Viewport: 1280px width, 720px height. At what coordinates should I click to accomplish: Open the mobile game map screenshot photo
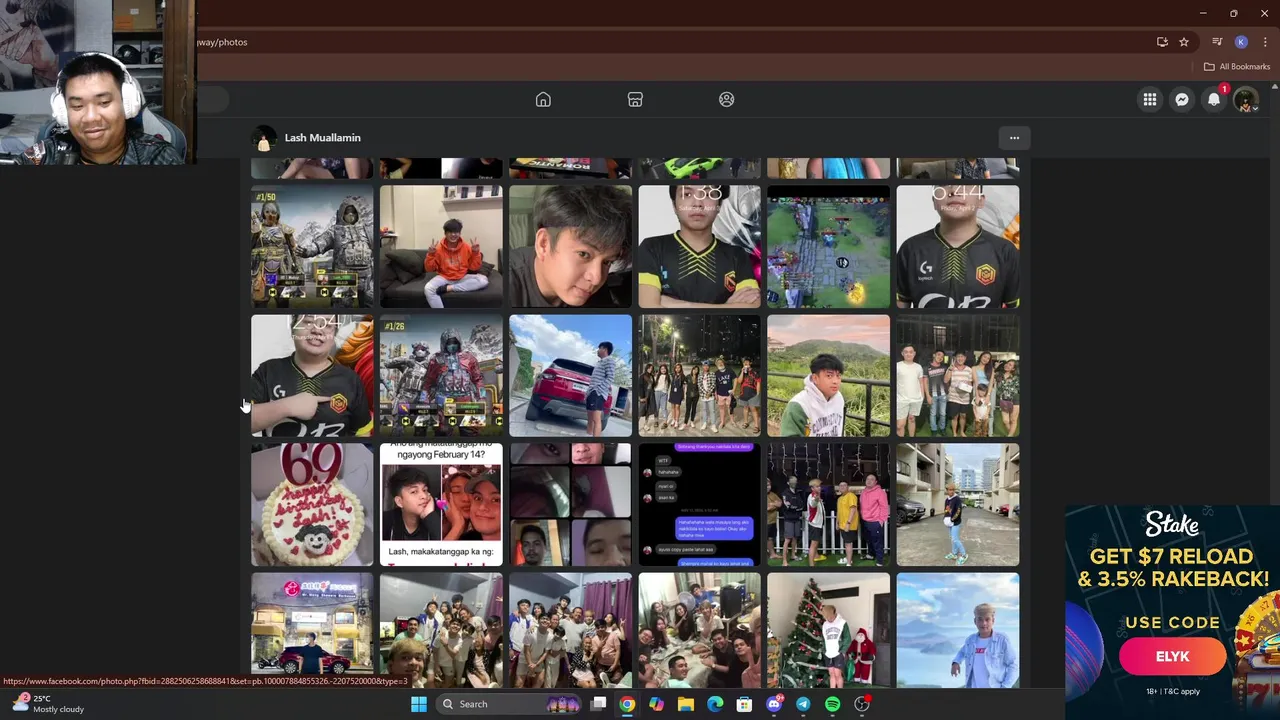(x=828, y=246)
